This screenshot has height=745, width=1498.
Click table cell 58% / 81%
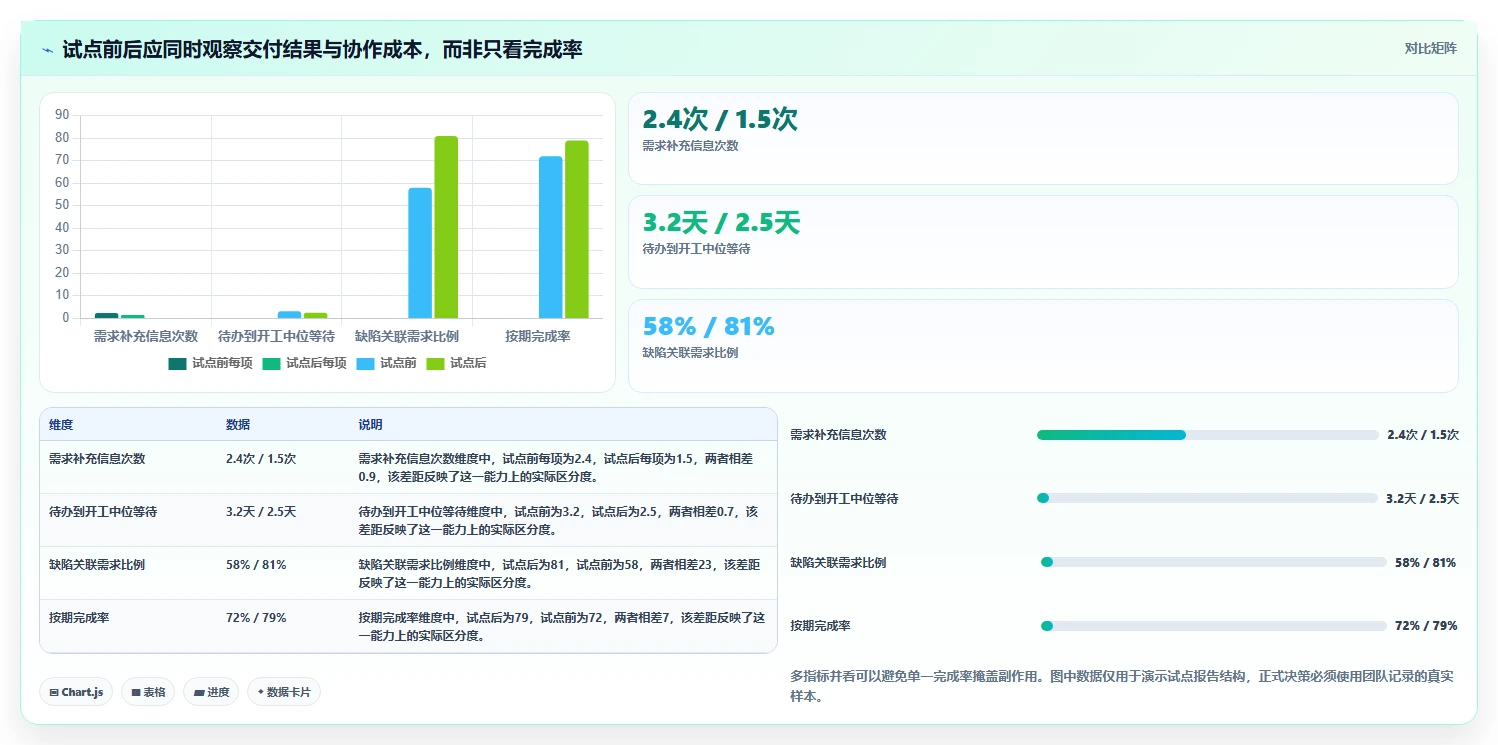[256, 565]
